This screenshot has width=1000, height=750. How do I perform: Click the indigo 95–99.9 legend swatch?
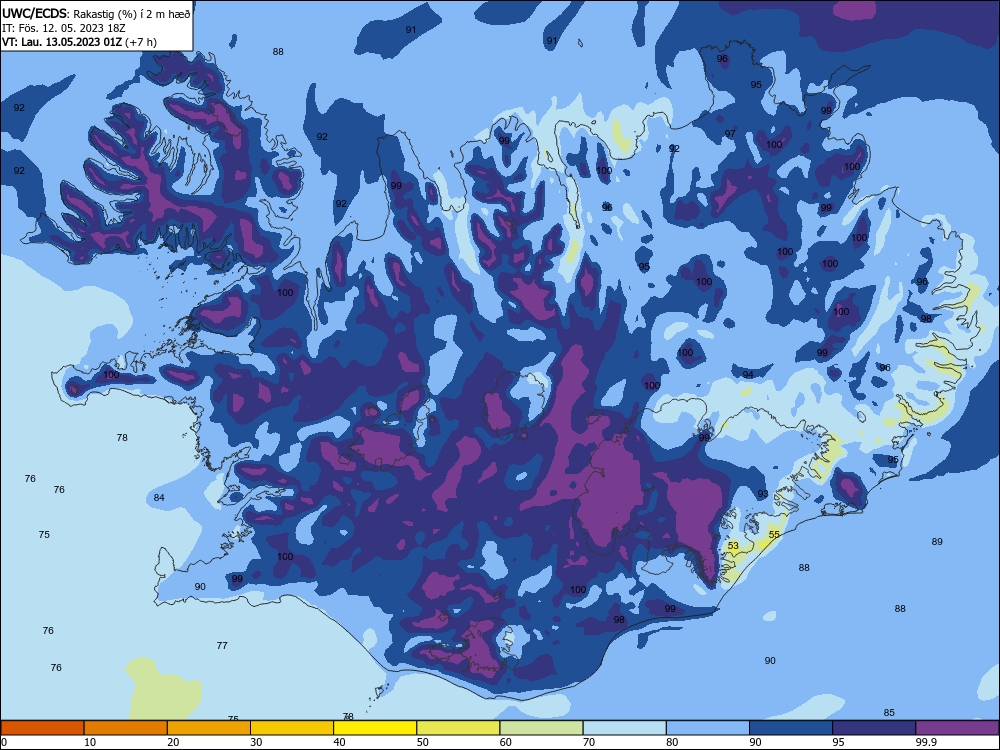874,728
